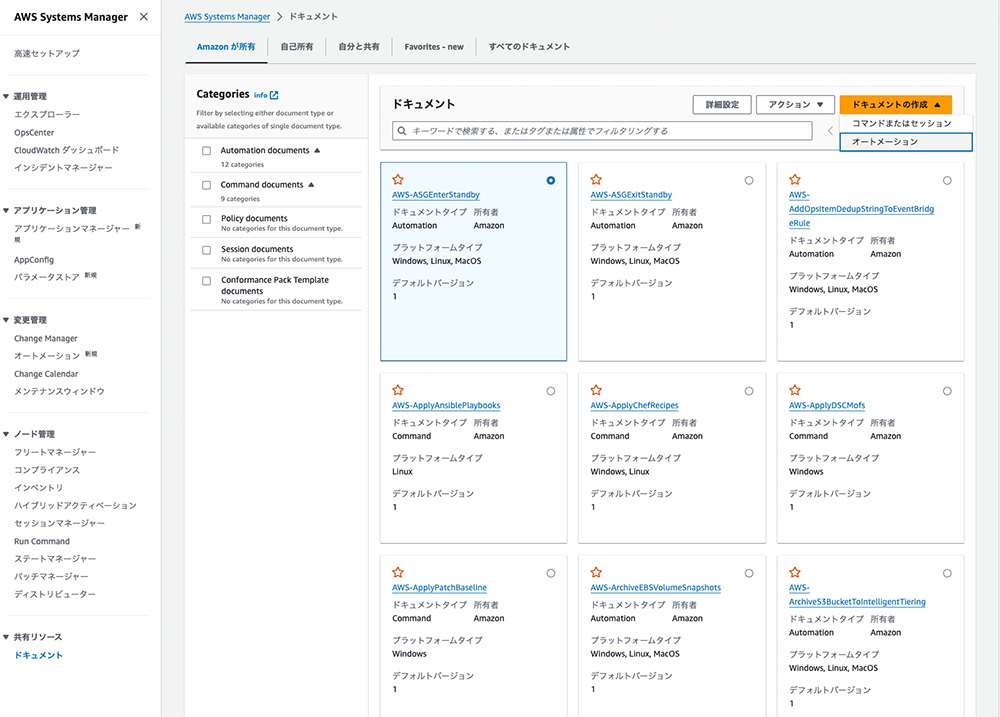This screenshot has height=717, width=1000.
Task: Click the 詳細設定 button
Action: (722, 105)
